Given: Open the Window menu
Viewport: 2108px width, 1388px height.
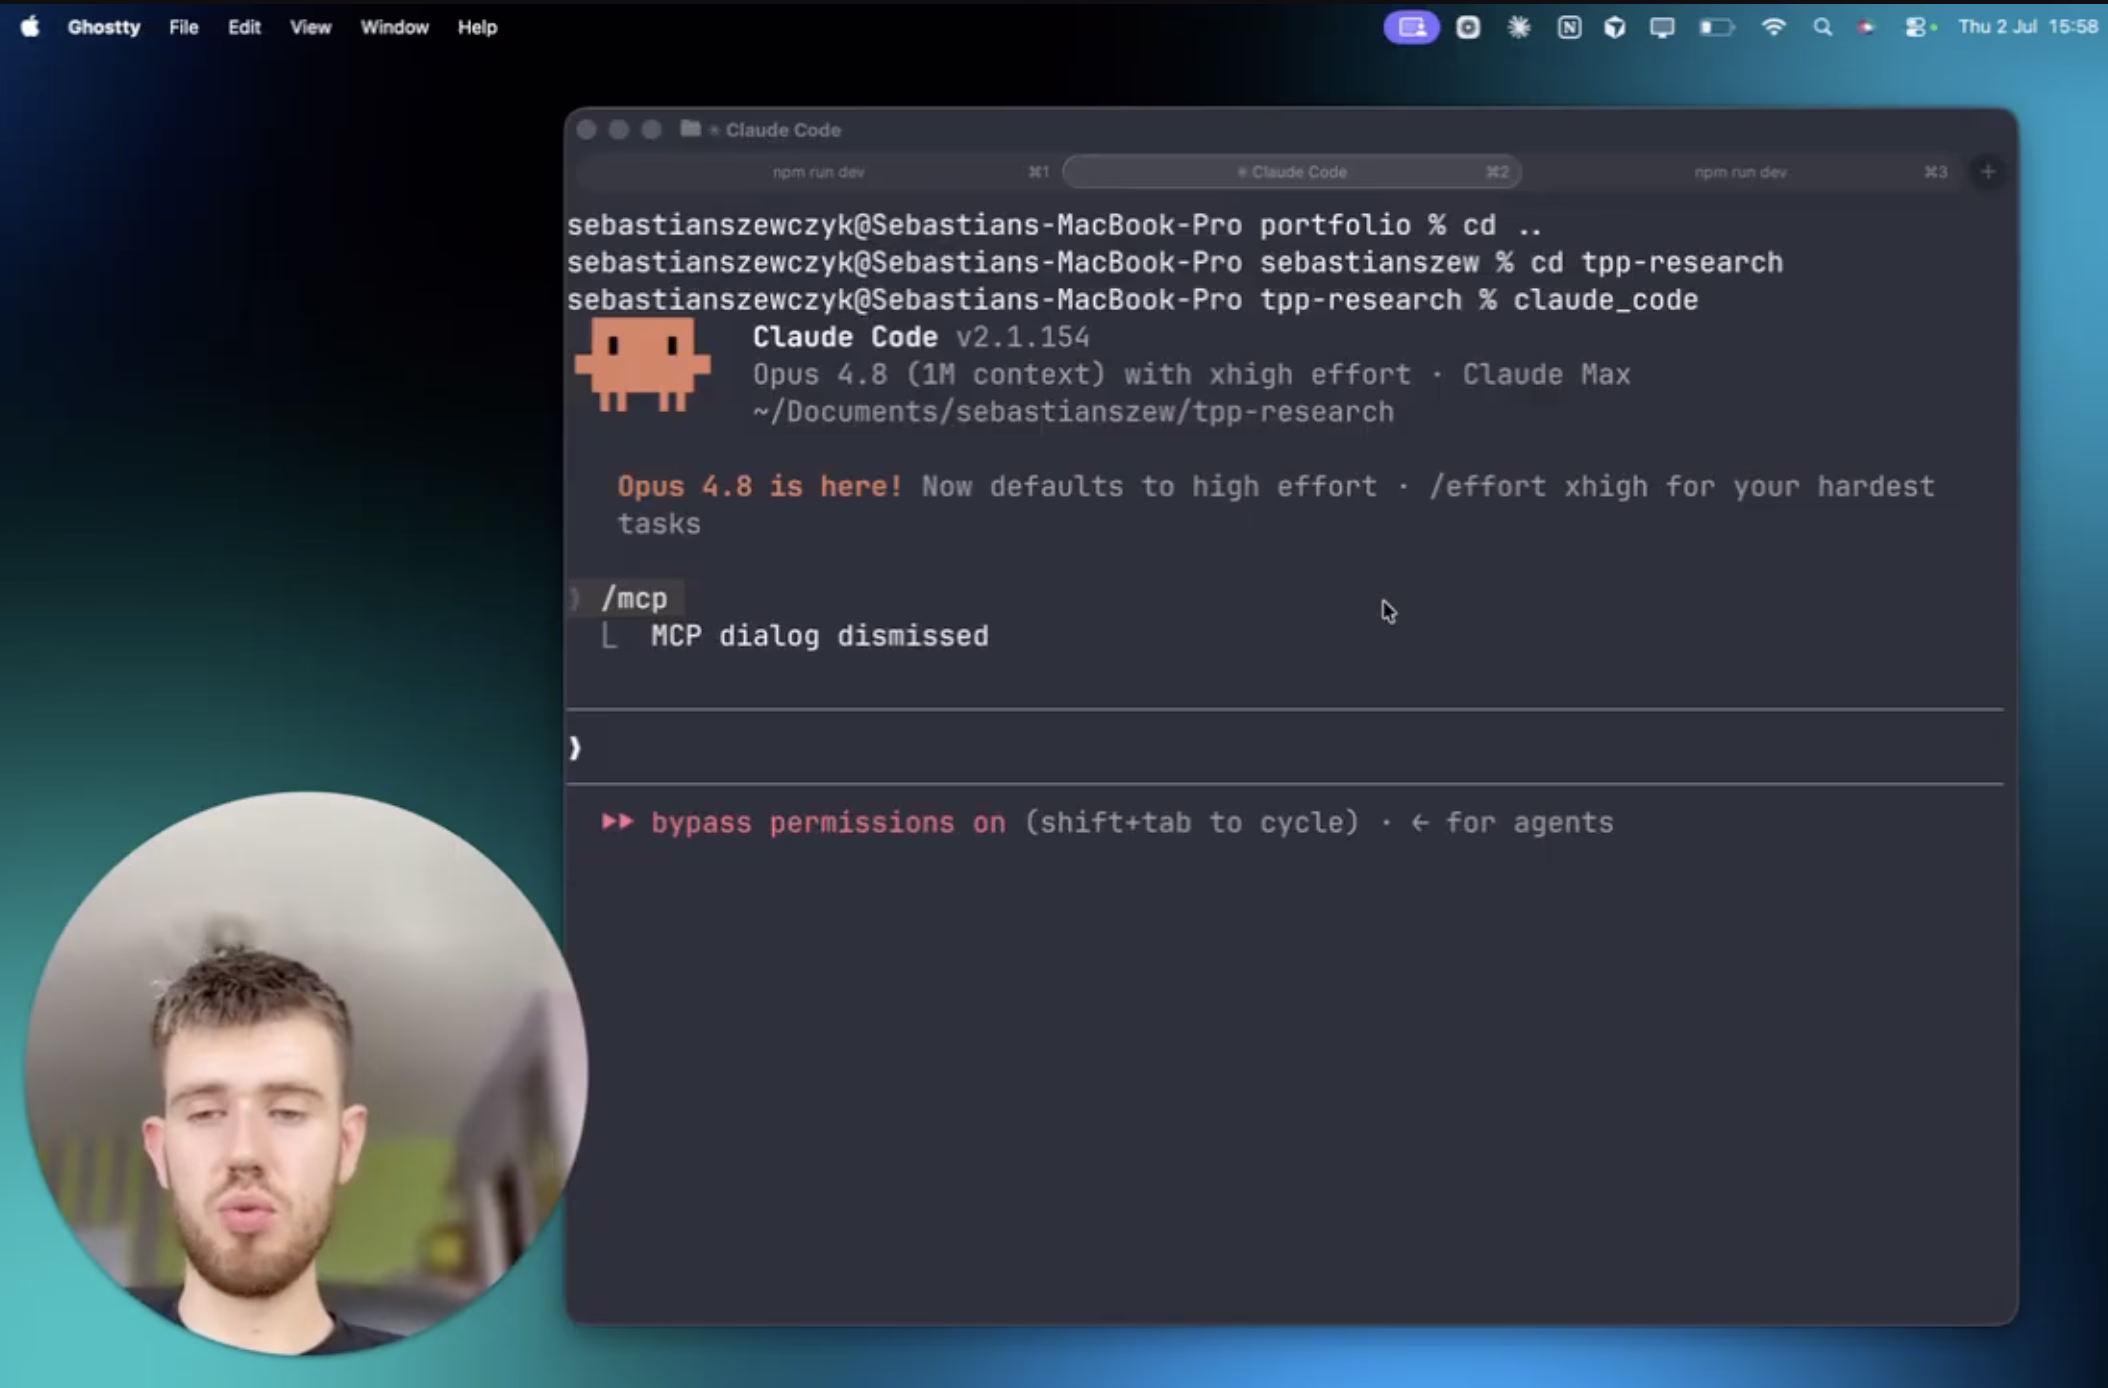Looking at the screenshot, I should pos(394,27).
